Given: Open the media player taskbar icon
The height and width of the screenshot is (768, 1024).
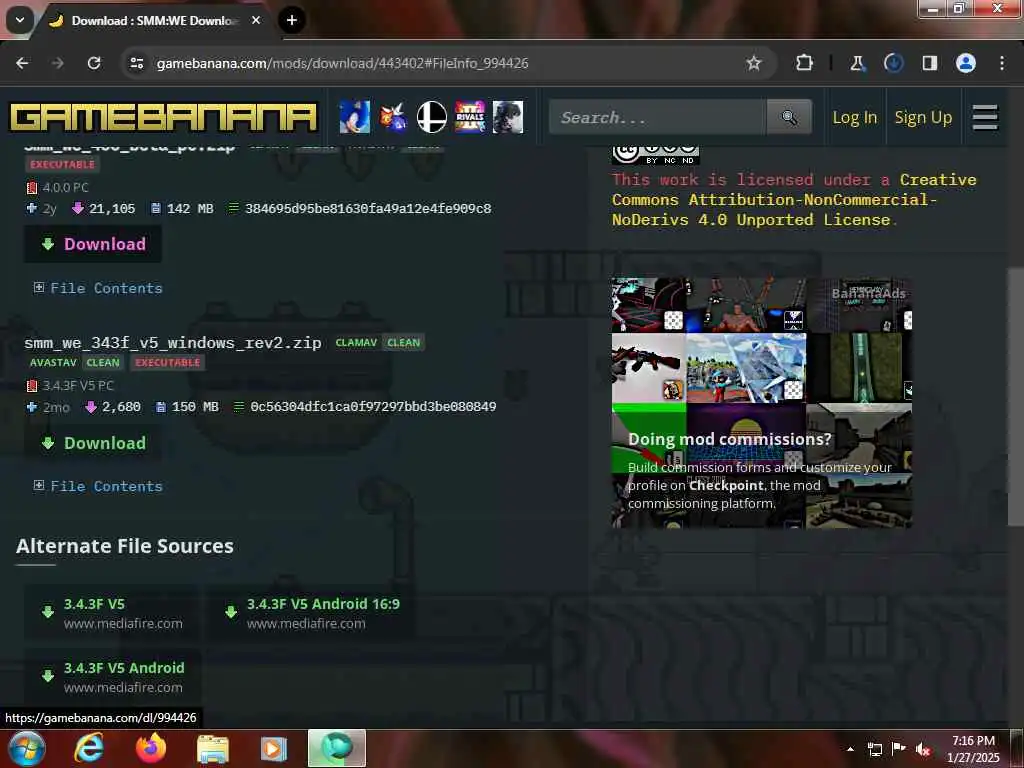Looking at the screenshot, I should 274,749.
